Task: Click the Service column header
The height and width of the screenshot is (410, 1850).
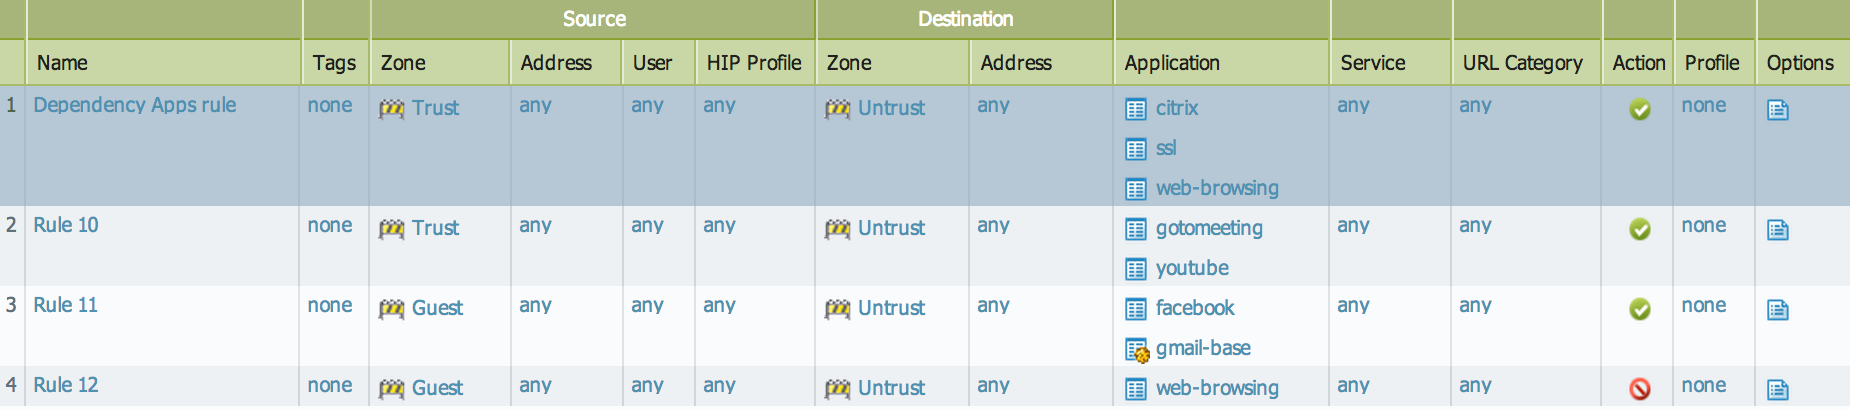Action: coord(1372,63)
